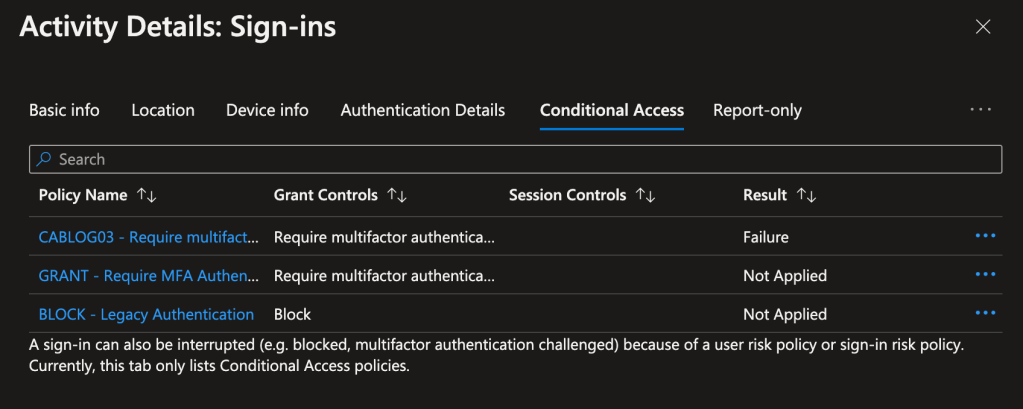Select the Conditional Access tab
This screenshot has height=409, width=1023.
612,110
